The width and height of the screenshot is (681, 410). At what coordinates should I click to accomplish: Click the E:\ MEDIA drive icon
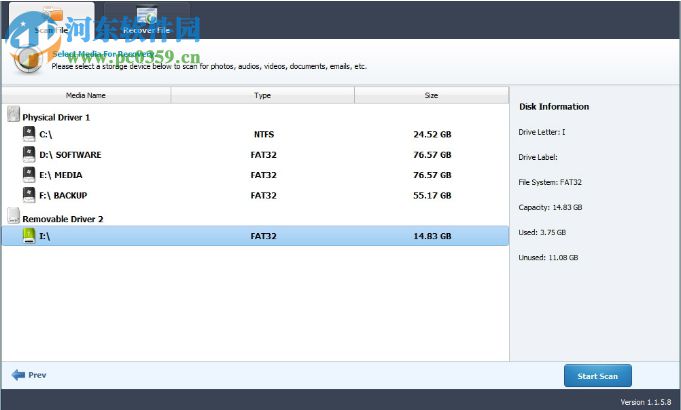29,175
